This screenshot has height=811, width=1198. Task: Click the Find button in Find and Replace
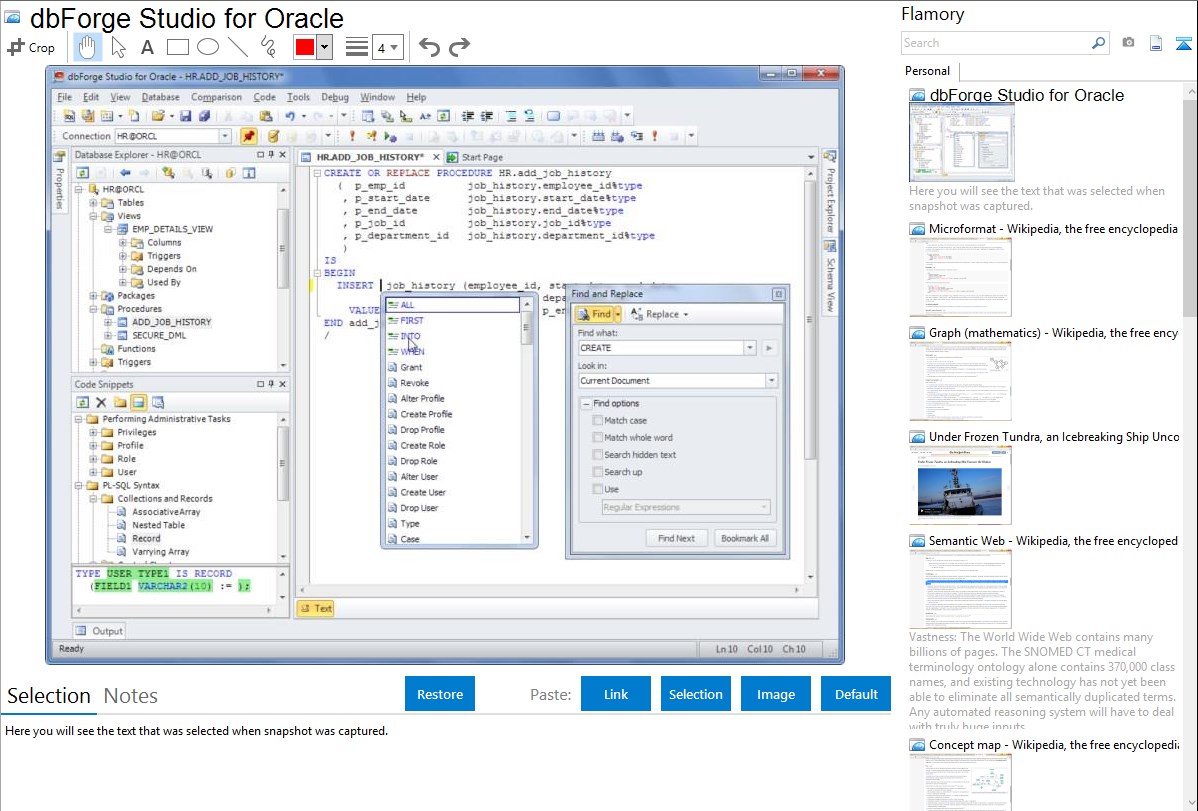click(x=594, y=314)
